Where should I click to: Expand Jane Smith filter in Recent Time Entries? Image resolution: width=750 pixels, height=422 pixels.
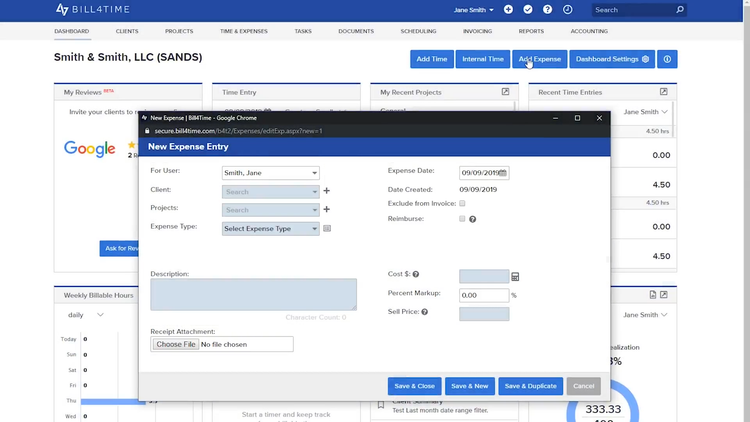tap(646, 111)
